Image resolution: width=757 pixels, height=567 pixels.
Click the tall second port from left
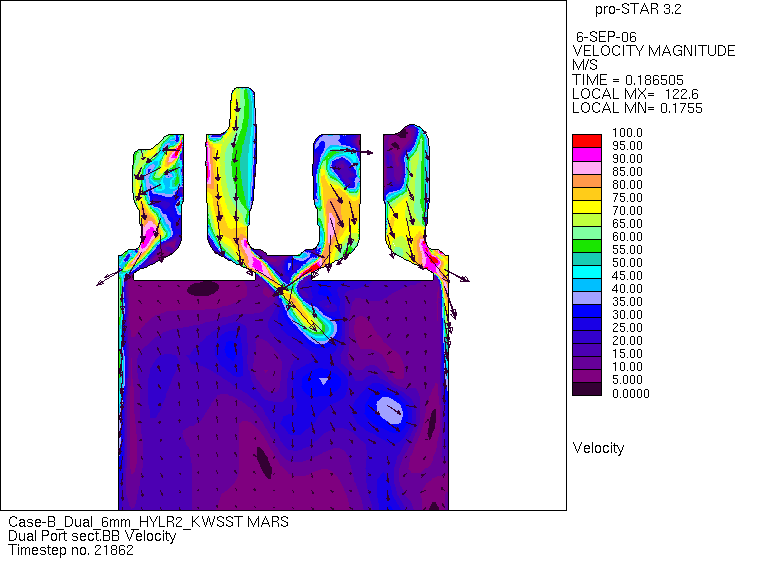pyautogui.click(x=231, y=174)
